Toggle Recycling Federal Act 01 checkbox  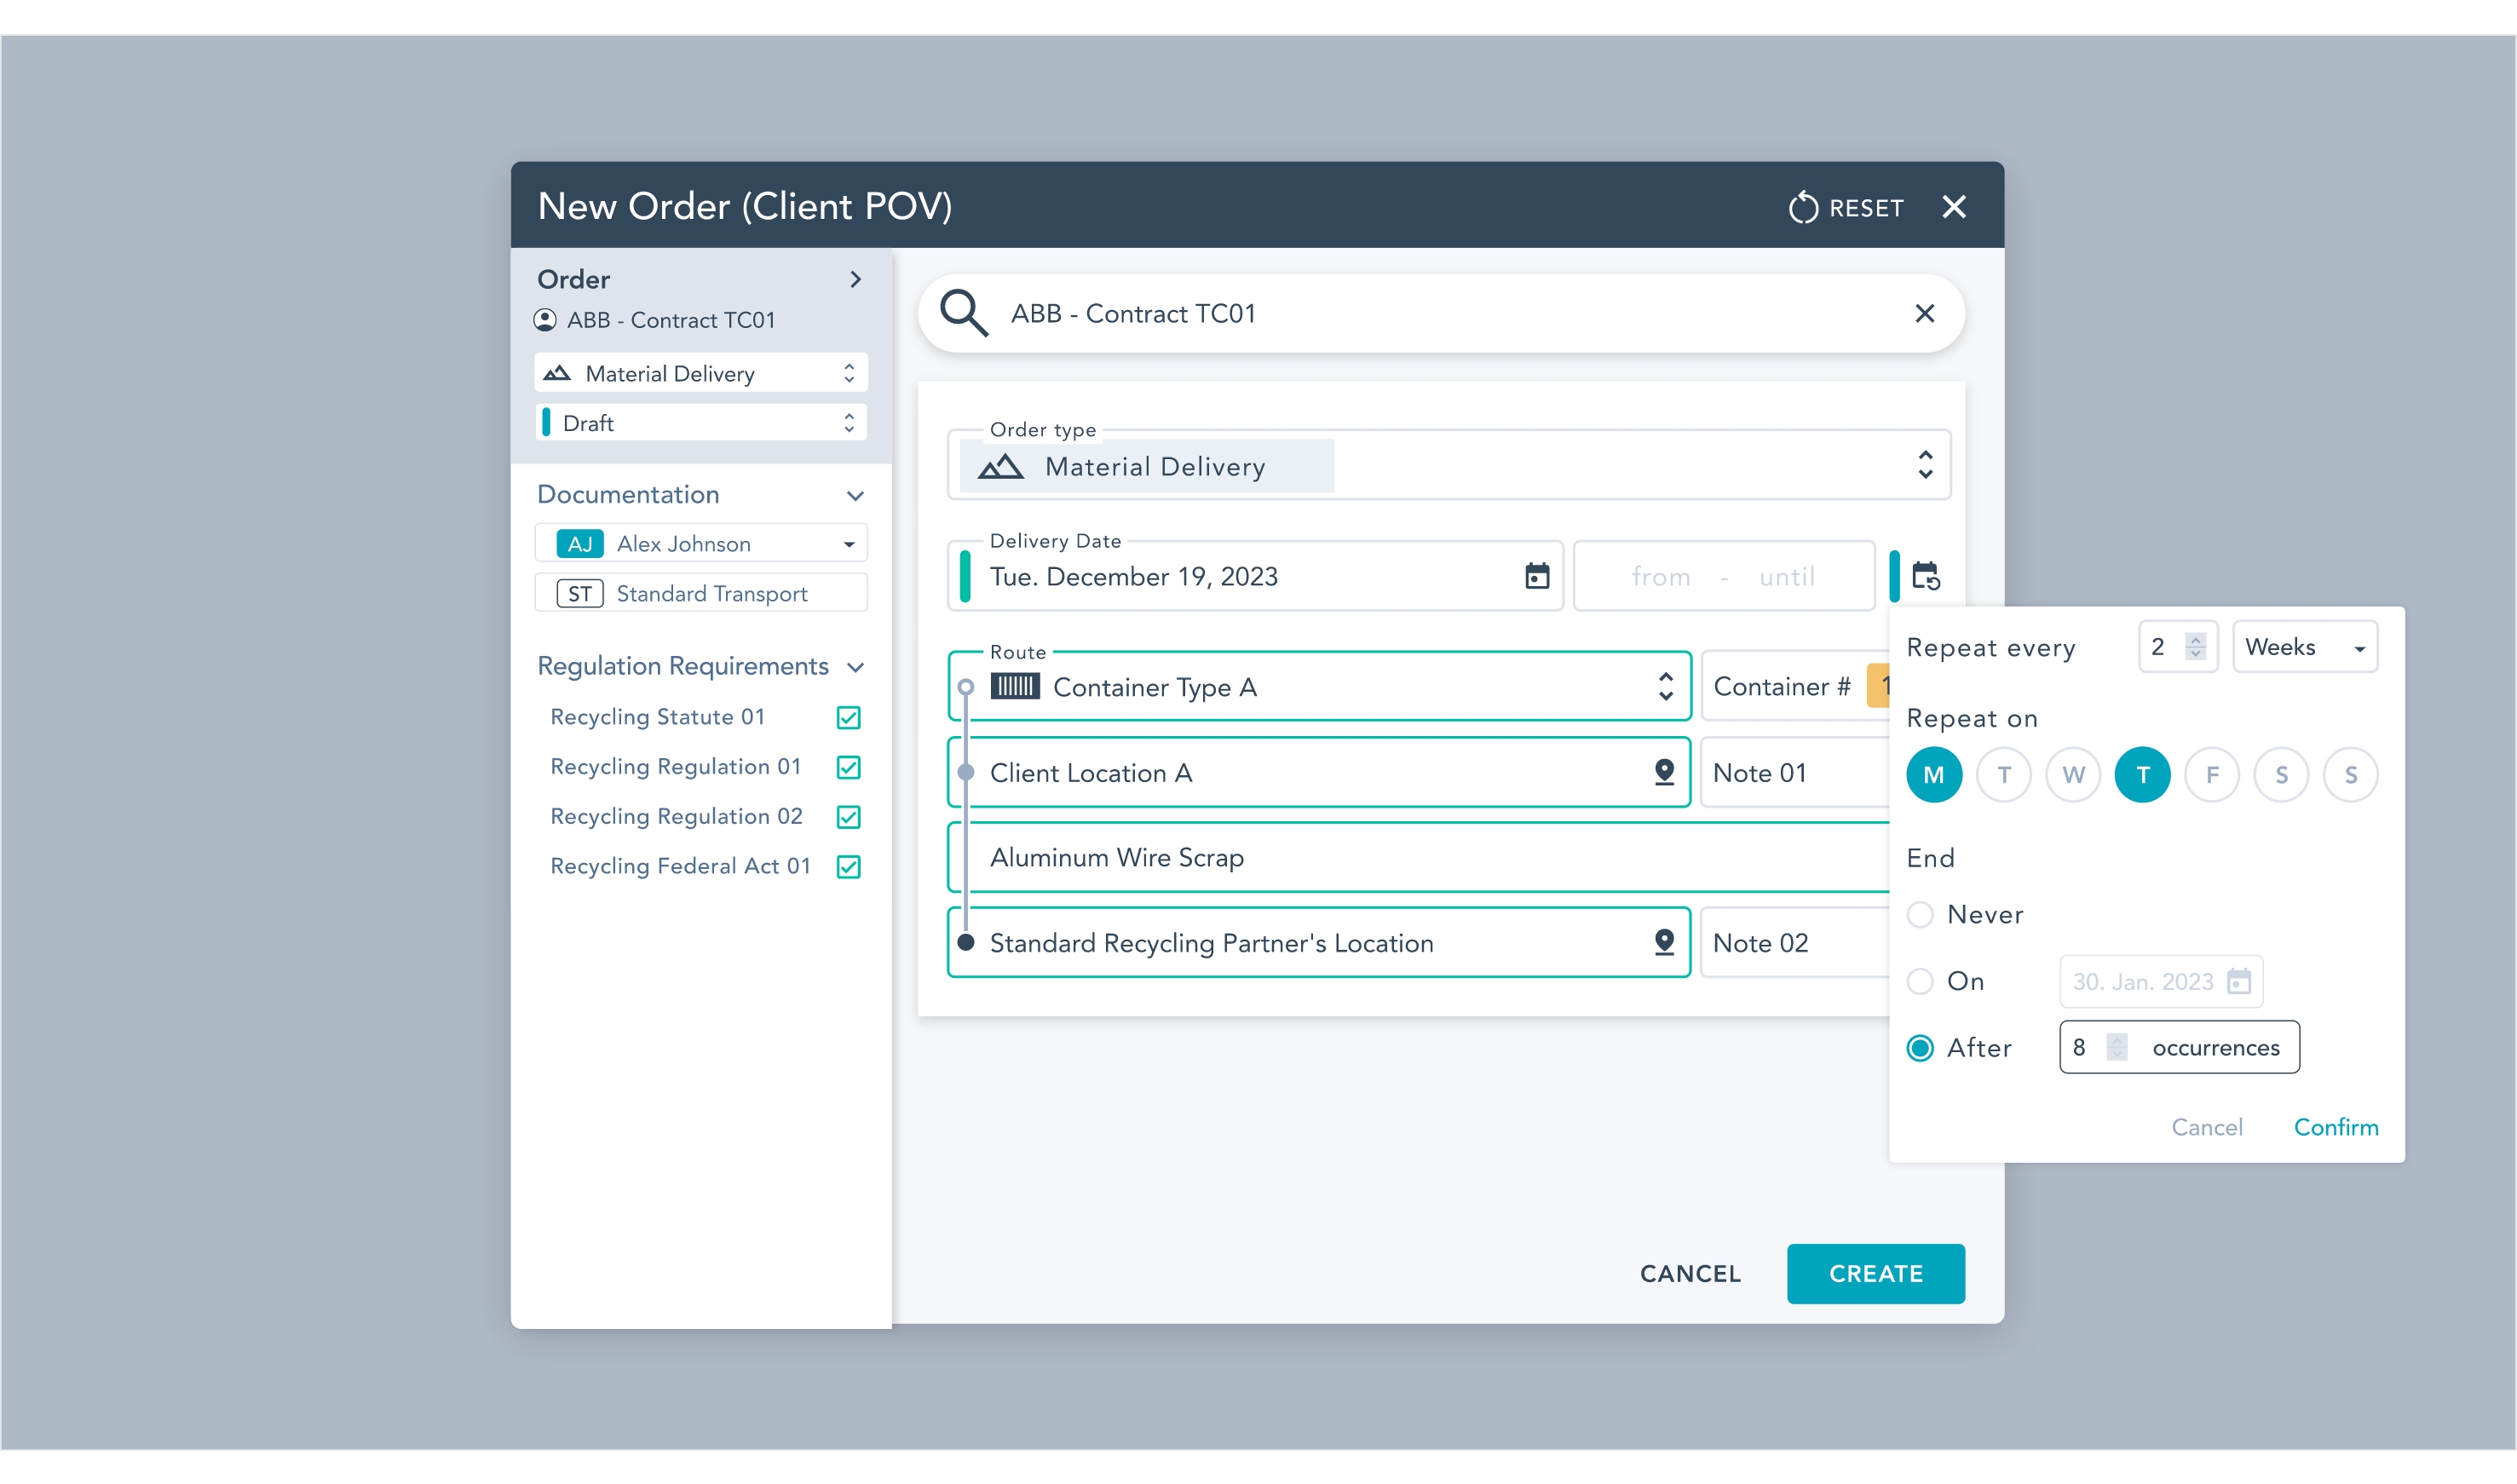click(x=848, y=866)
